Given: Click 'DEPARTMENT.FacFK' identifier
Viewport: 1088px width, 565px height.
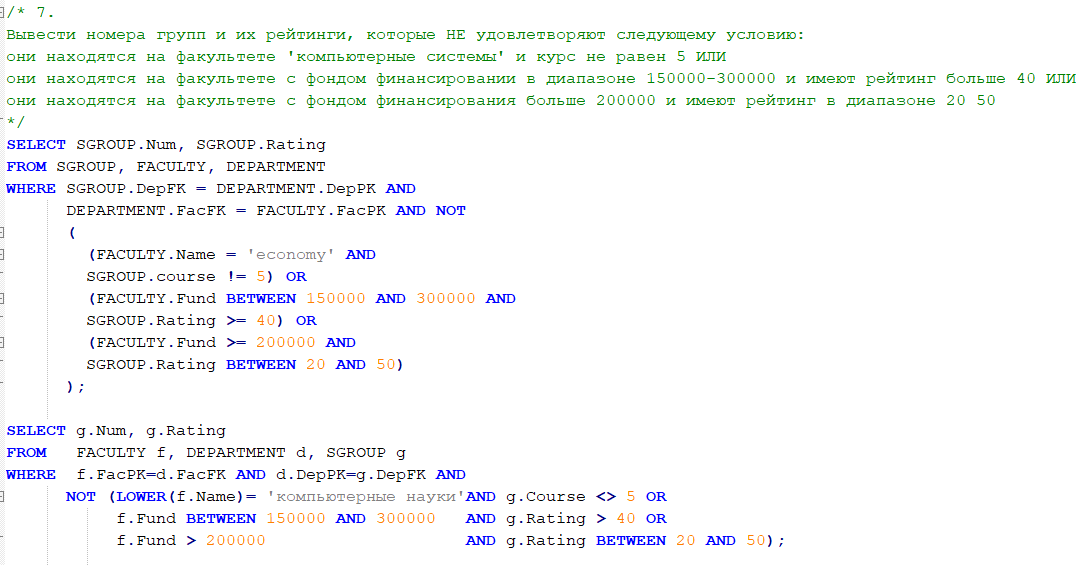Looking at the screenshot, I should 146,210.
